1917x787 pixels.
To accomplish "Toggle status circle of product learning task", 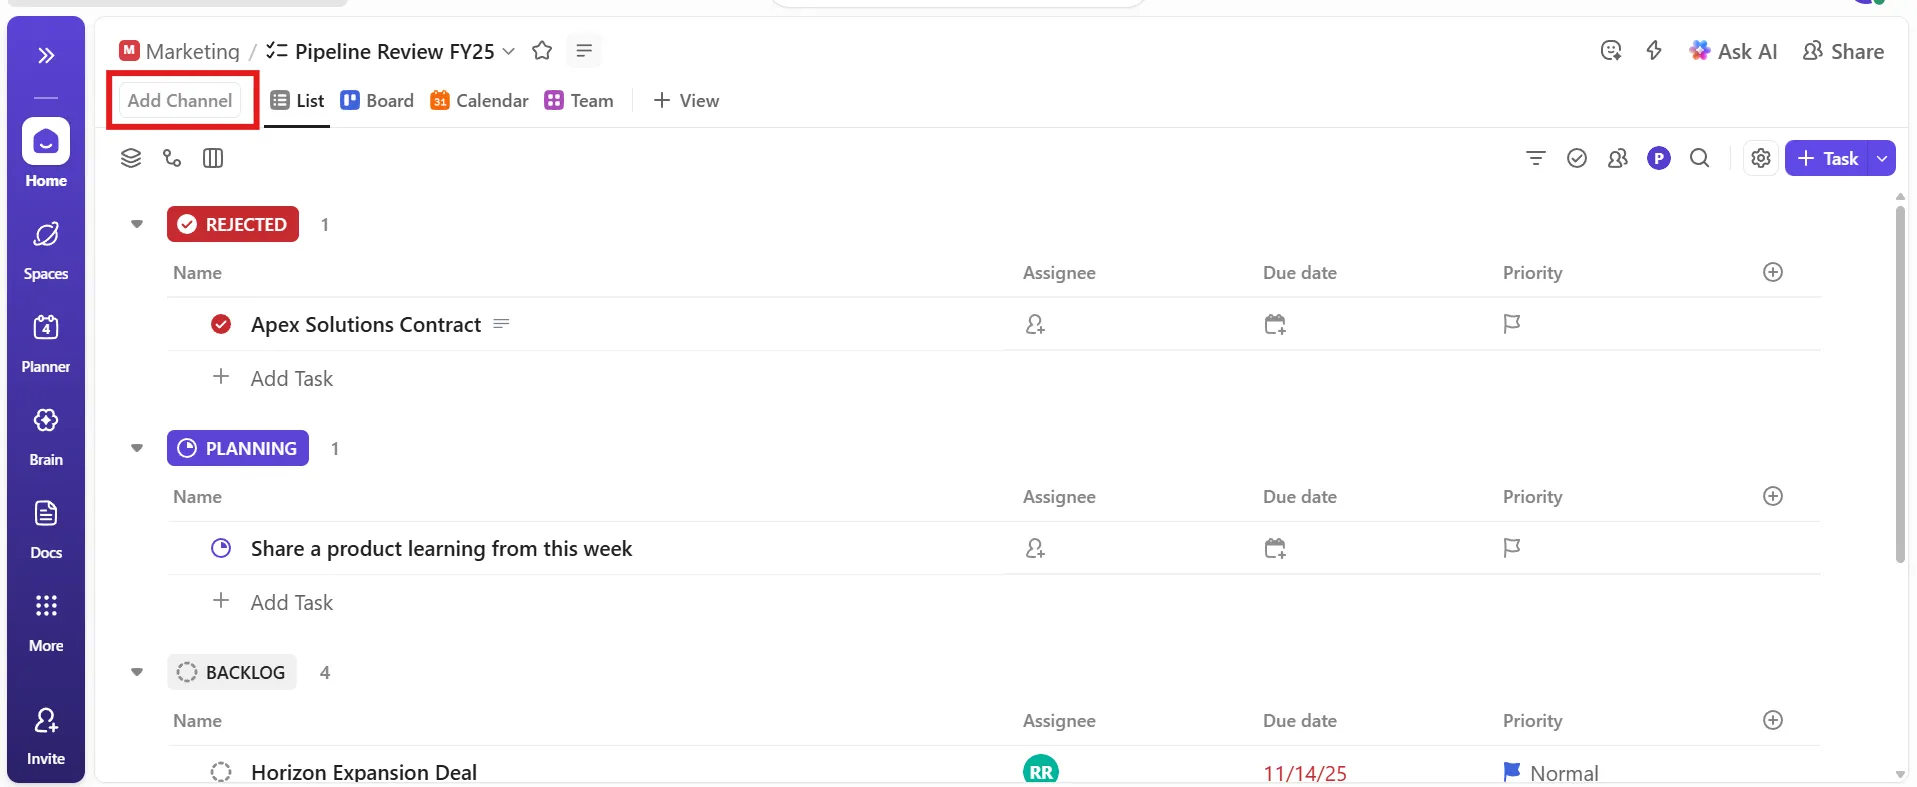I will coord(221,548).
